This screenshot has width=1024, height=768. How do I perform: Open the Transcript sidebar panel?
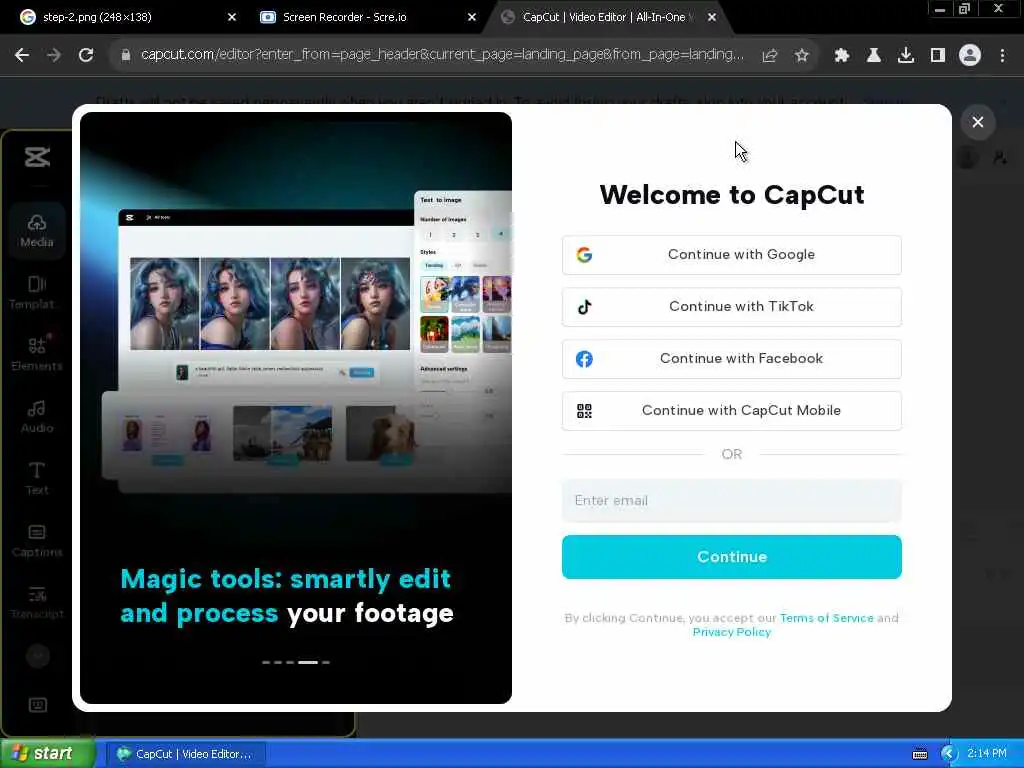click(x=37, y=603)
